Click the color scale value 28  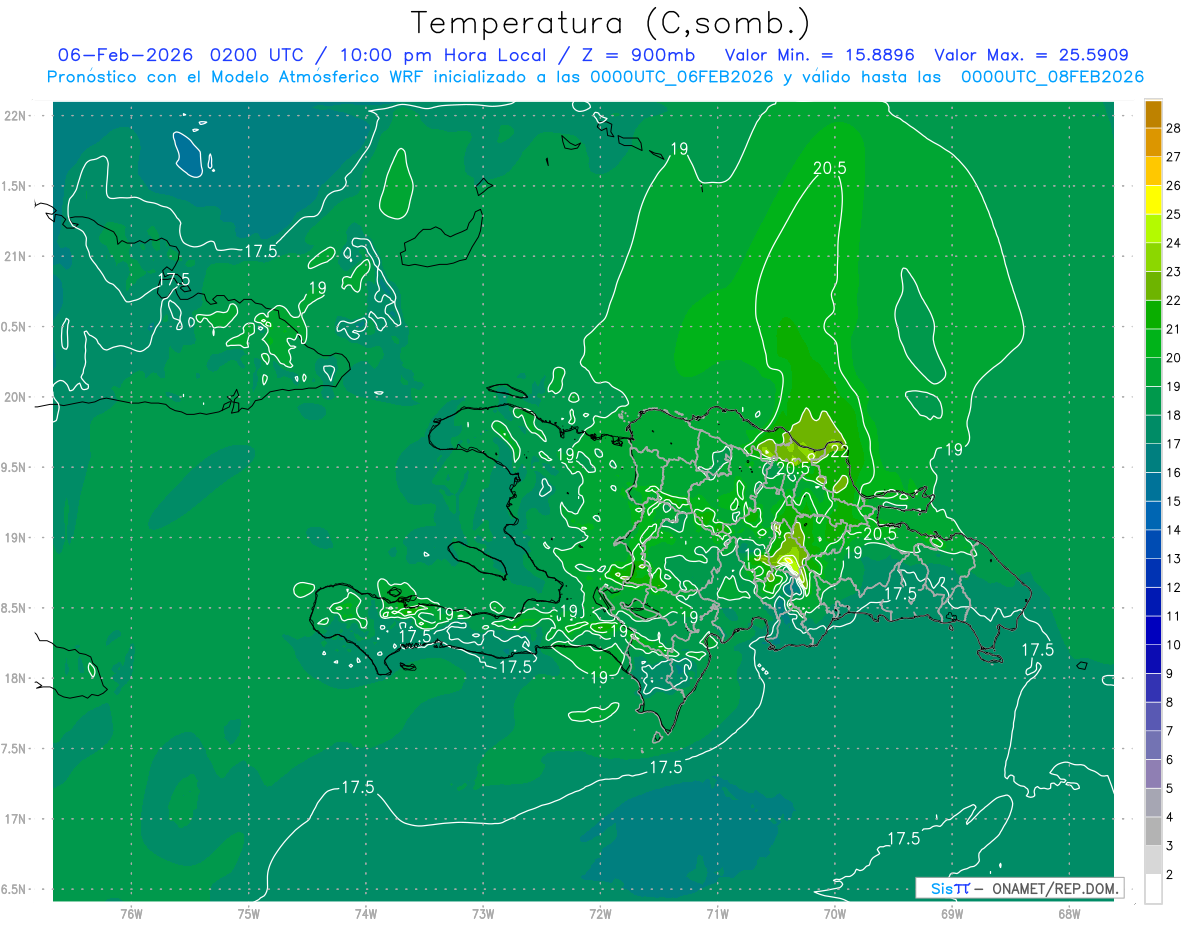click(1173, 129)
